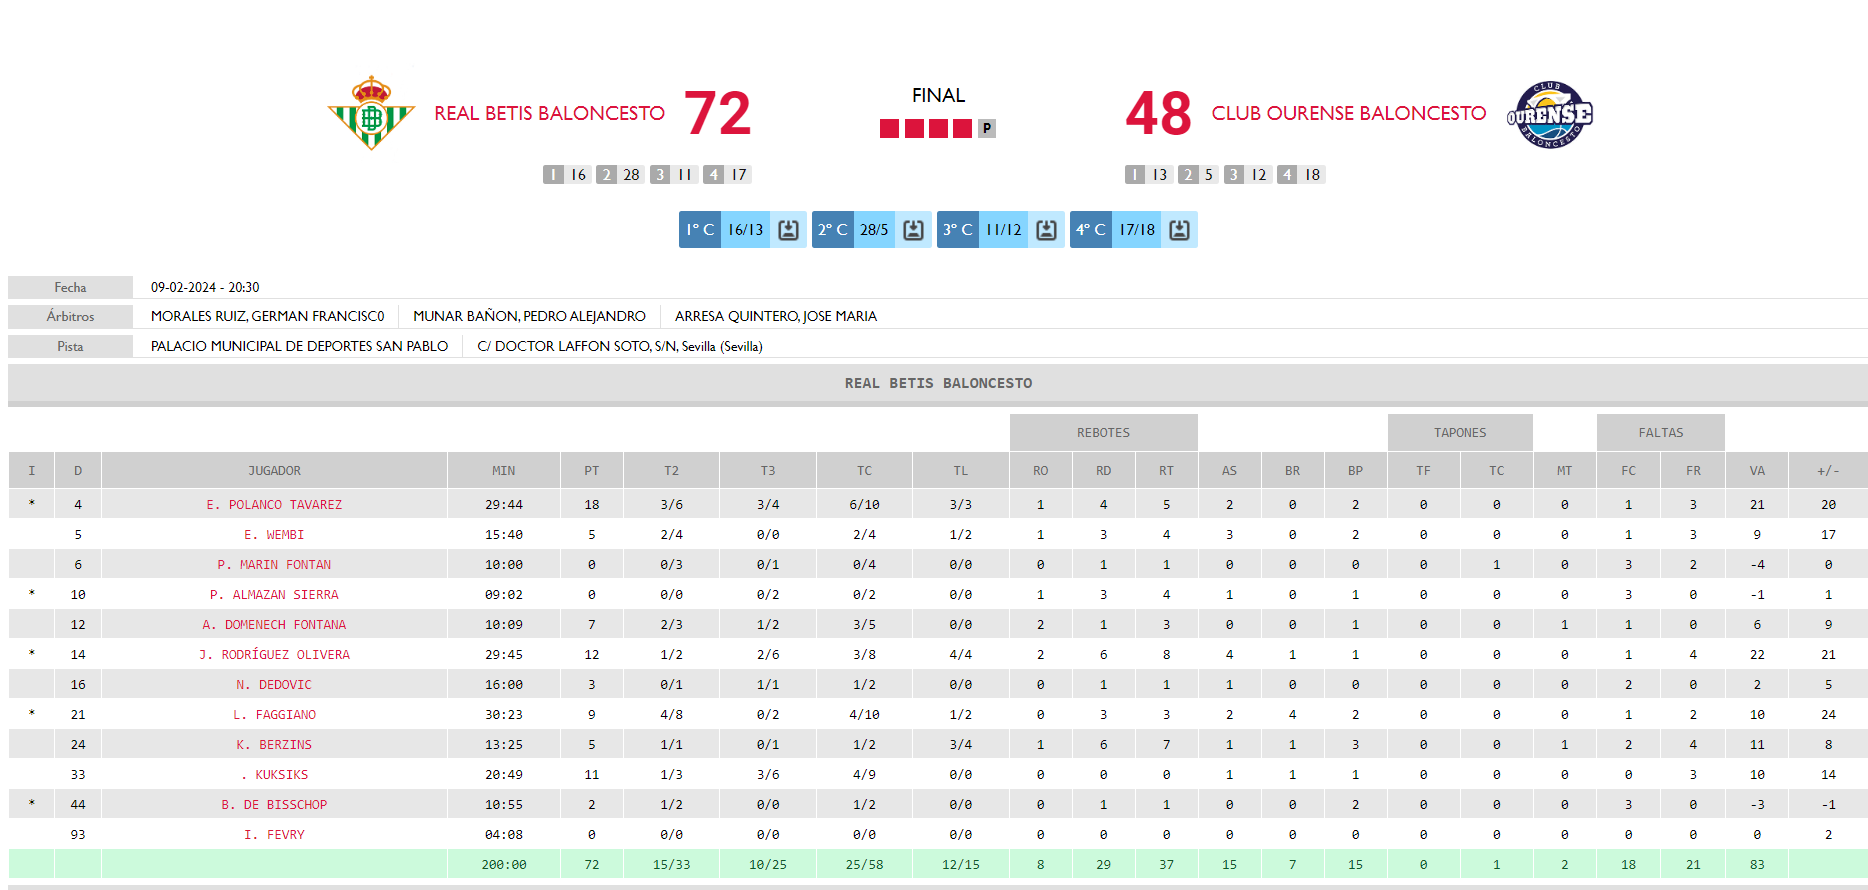Click the date 09-02-2024 - 20:30
1868x890 pixels.
tap(205, 287)
